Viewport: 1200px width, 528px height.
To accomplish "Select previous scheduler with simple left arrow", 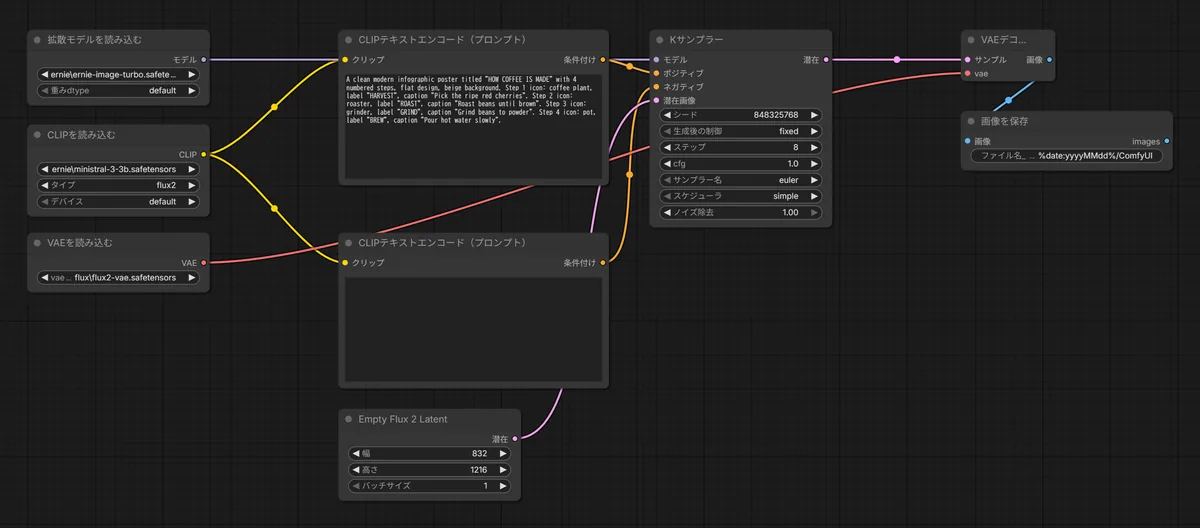I will pyautogui.click(x=667, y=196).
